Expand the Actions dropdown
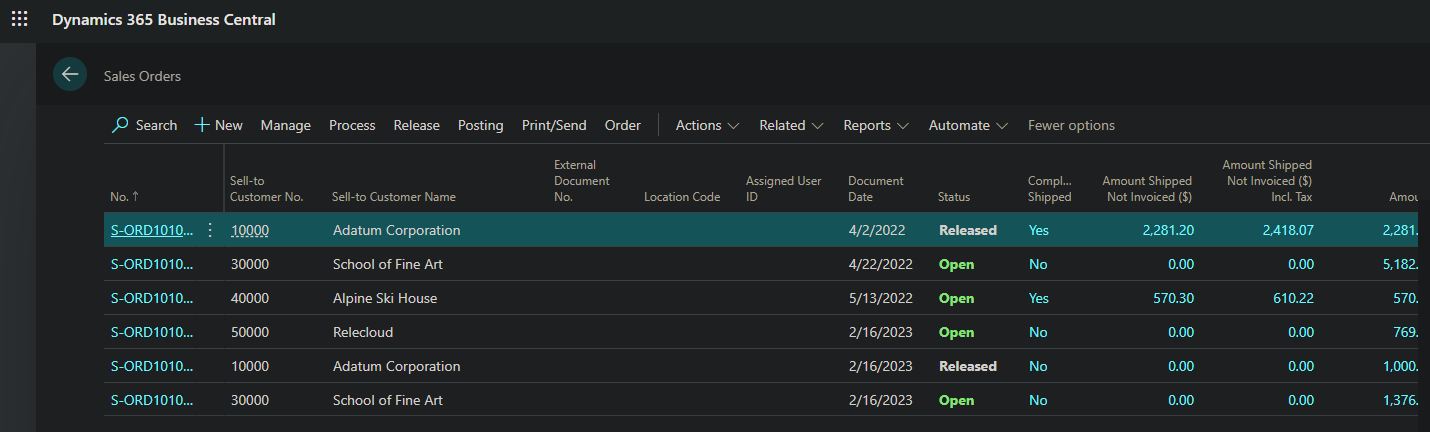This screenshot has height=432, width=1430. pyautogui.click(x=708, y=125)
